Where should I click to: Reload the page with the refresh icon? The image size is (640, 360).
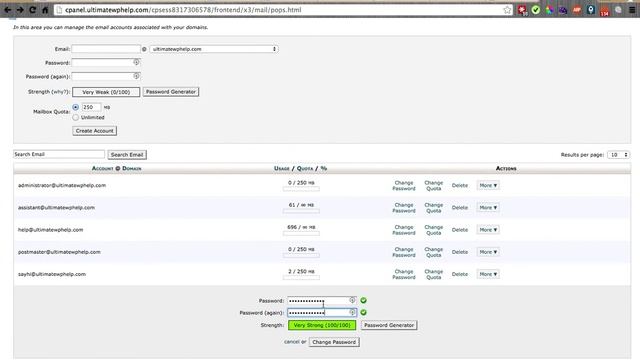[33, 10]
